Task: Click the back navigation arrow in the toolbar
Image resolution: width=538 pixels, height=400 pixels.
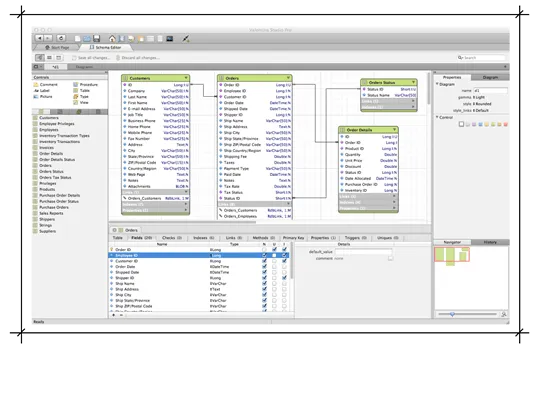Action: coord(40,38)
